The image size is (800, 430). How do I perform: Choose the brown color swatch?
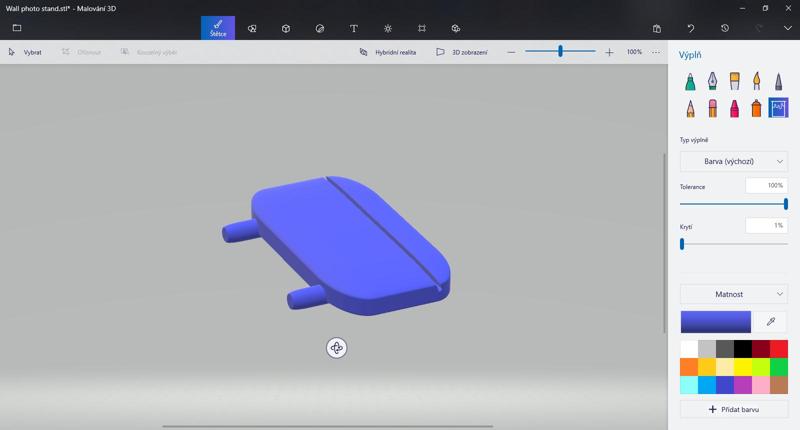[x=779, y=385]
